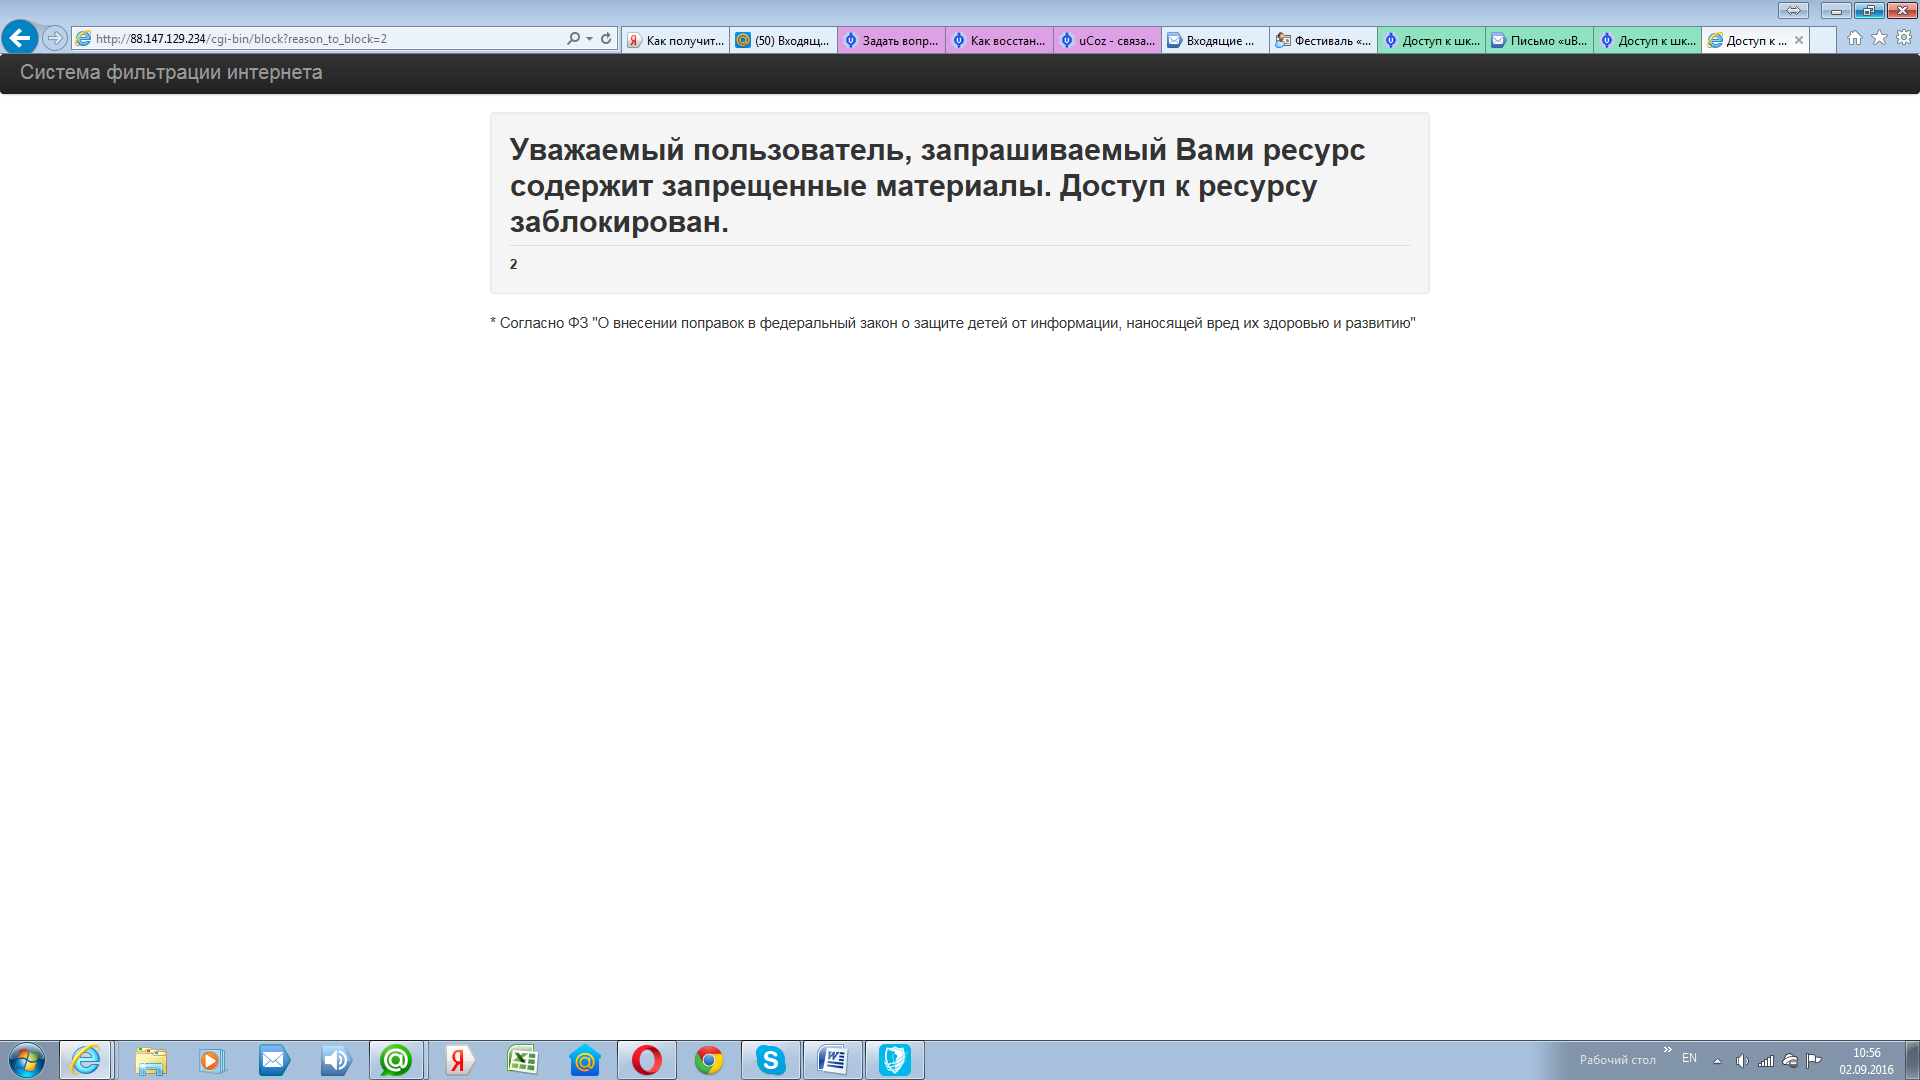The height and width of the screenshot is (1080, 1920).
Task: Open Excel from the taskbar
Action: click(x=522, y=1060)
